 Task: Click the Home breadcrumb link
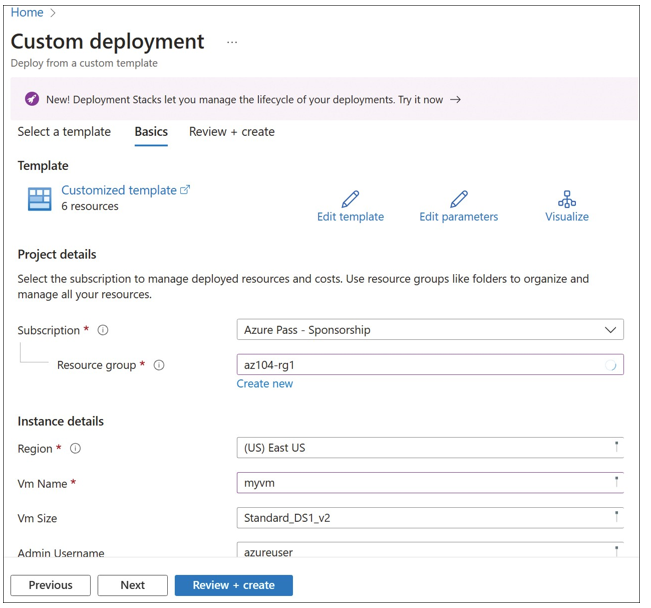27,12
